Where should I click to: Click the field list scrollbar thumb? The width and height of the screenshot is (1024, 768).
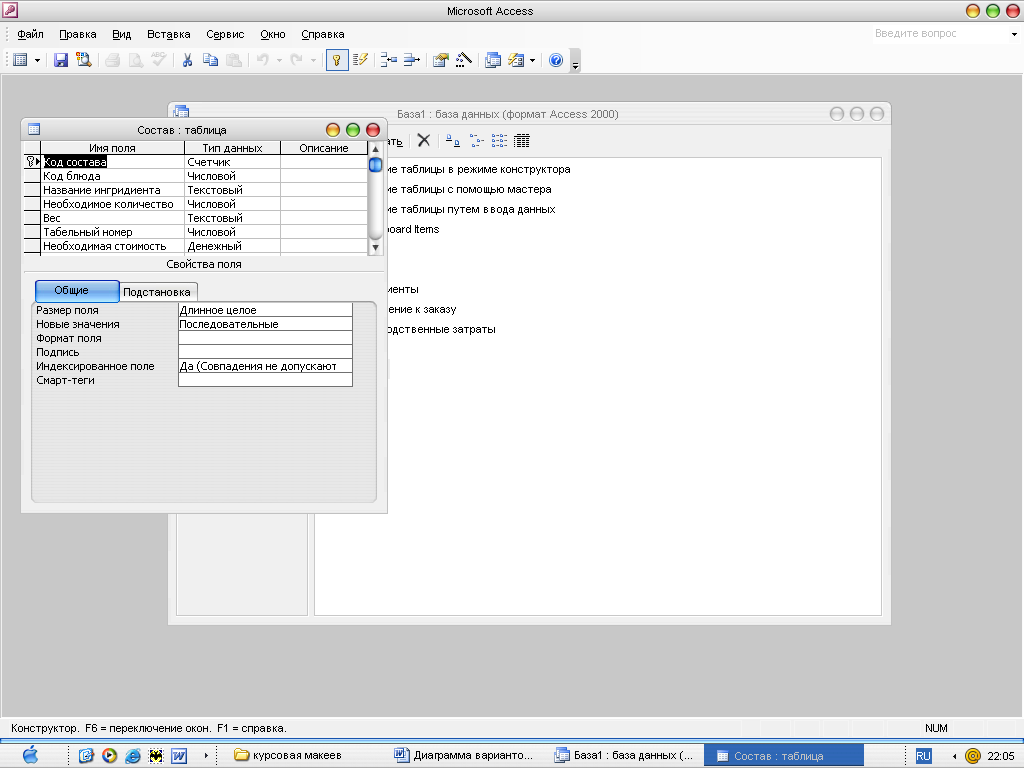pos(376,165)
